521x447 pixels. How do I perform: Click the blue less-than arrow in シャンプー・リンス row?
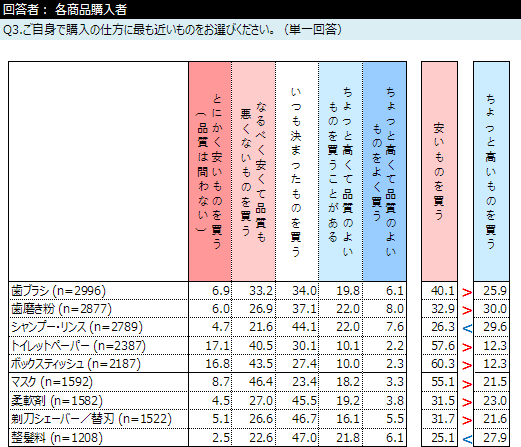click(x=467, y=329)
